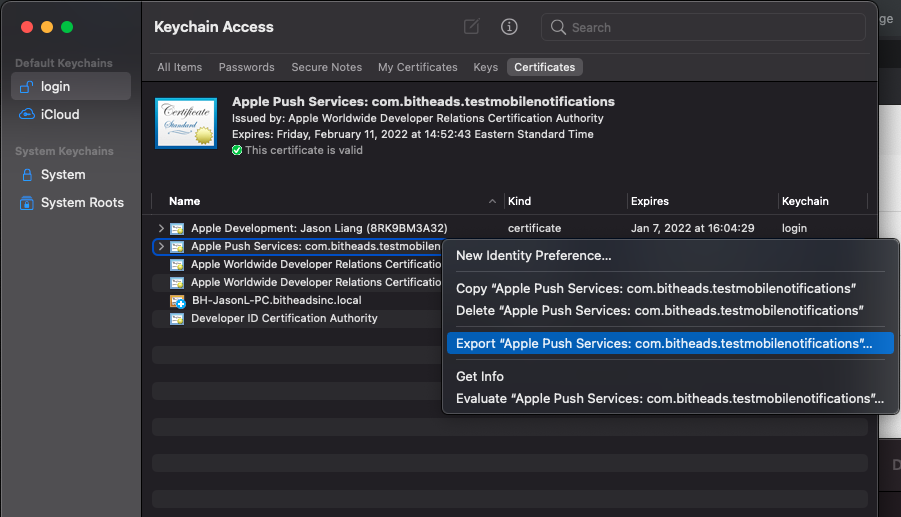This screenshot has height=517, width=901.
Task: Click the compose new note icon
Action: point(471,26)
